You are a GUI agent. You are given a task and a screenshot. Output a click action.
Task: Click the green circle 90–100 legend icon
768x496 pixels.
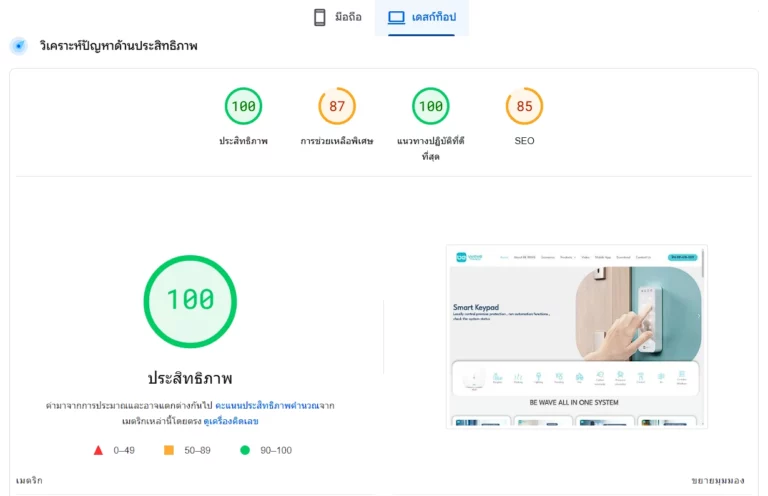pos(245,450)
